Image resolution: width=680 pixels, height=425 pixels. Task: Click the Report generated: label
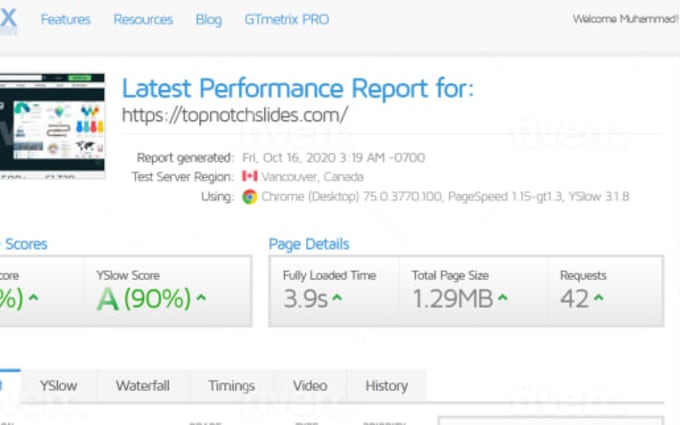[x=185, y=157]
